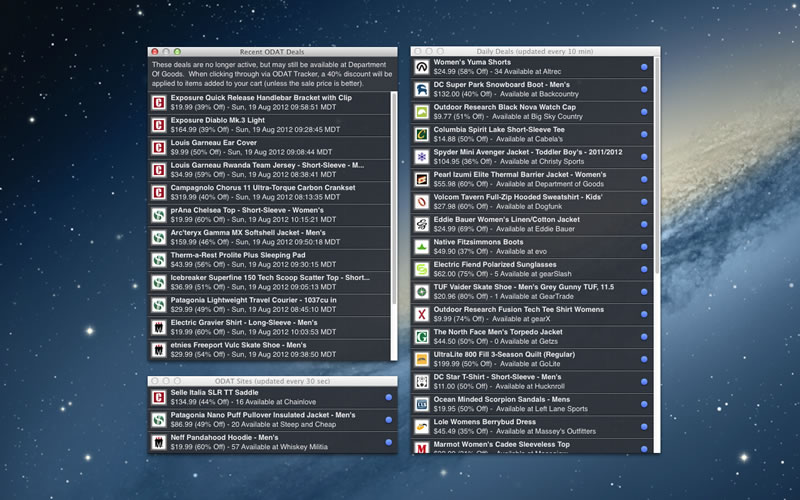
Task: Toggle the blue dot for Selle Italia SLR TT Saddle
Action: pyautogui.click(x=389, y=397)
